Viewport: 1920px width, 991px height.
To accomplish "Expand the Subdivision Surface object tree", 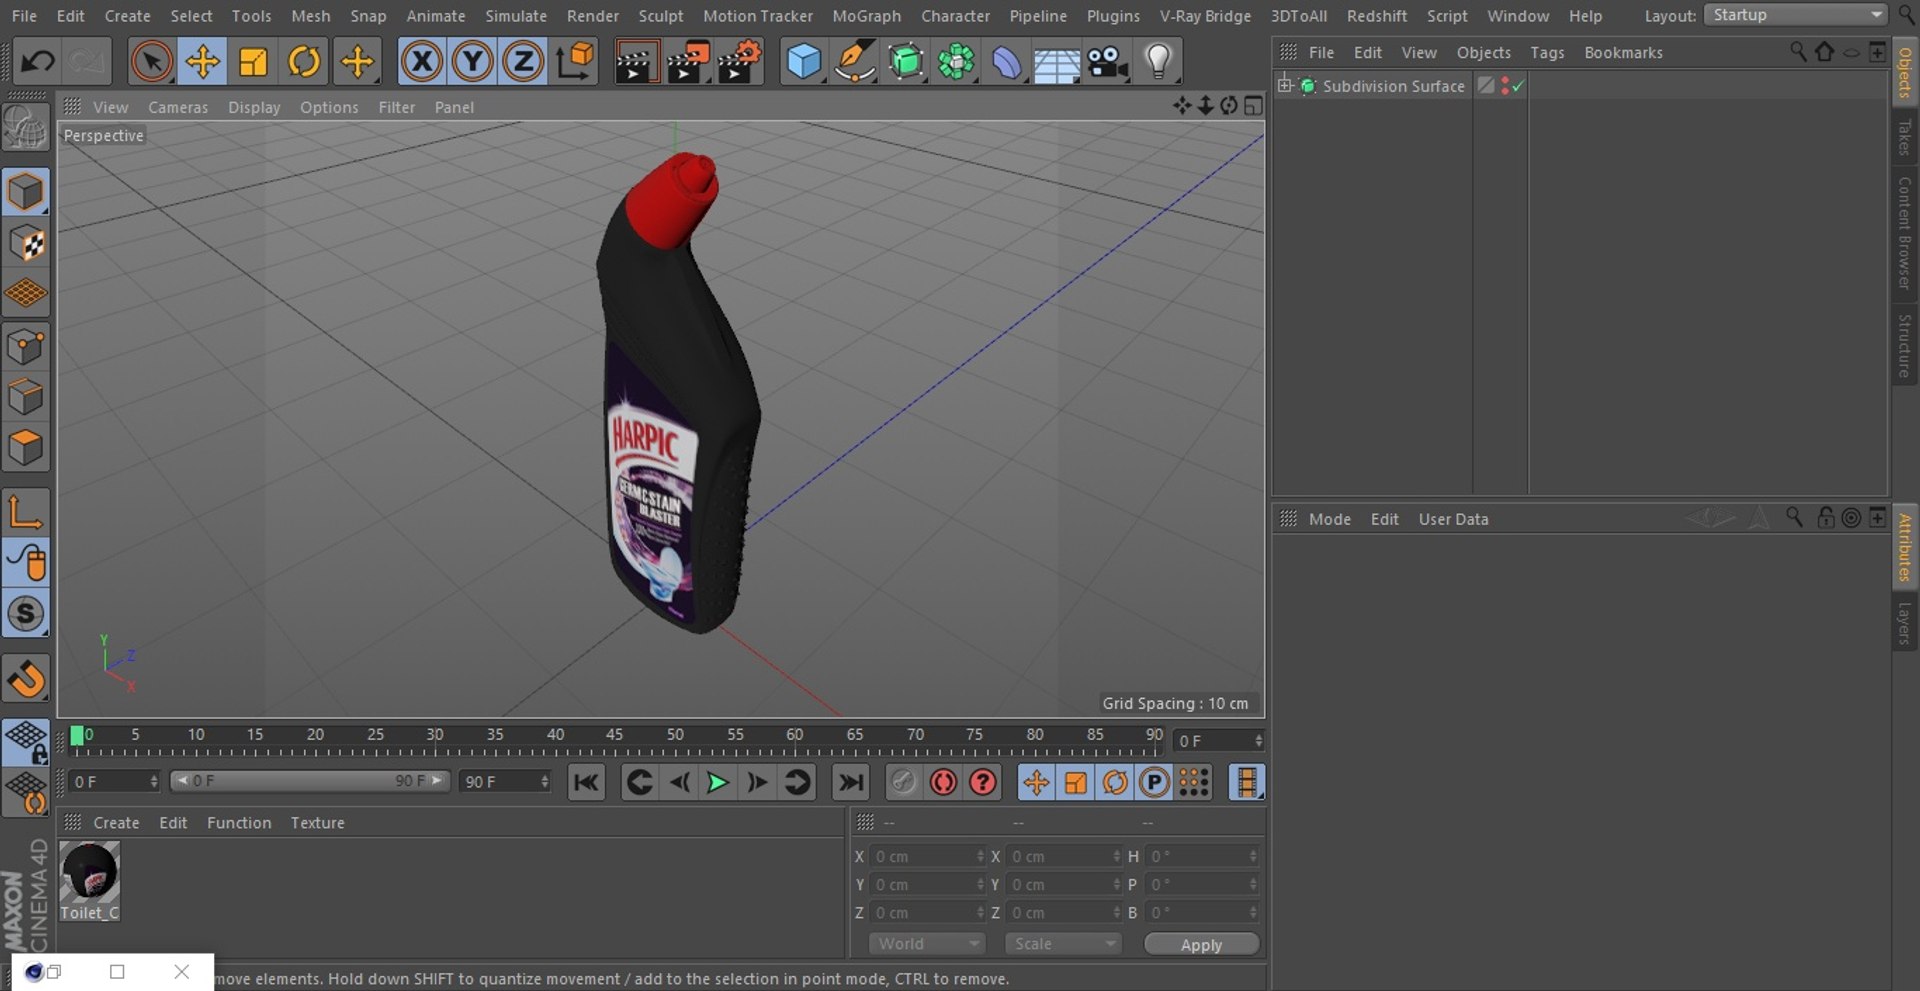I will (x=1285, y=86).
